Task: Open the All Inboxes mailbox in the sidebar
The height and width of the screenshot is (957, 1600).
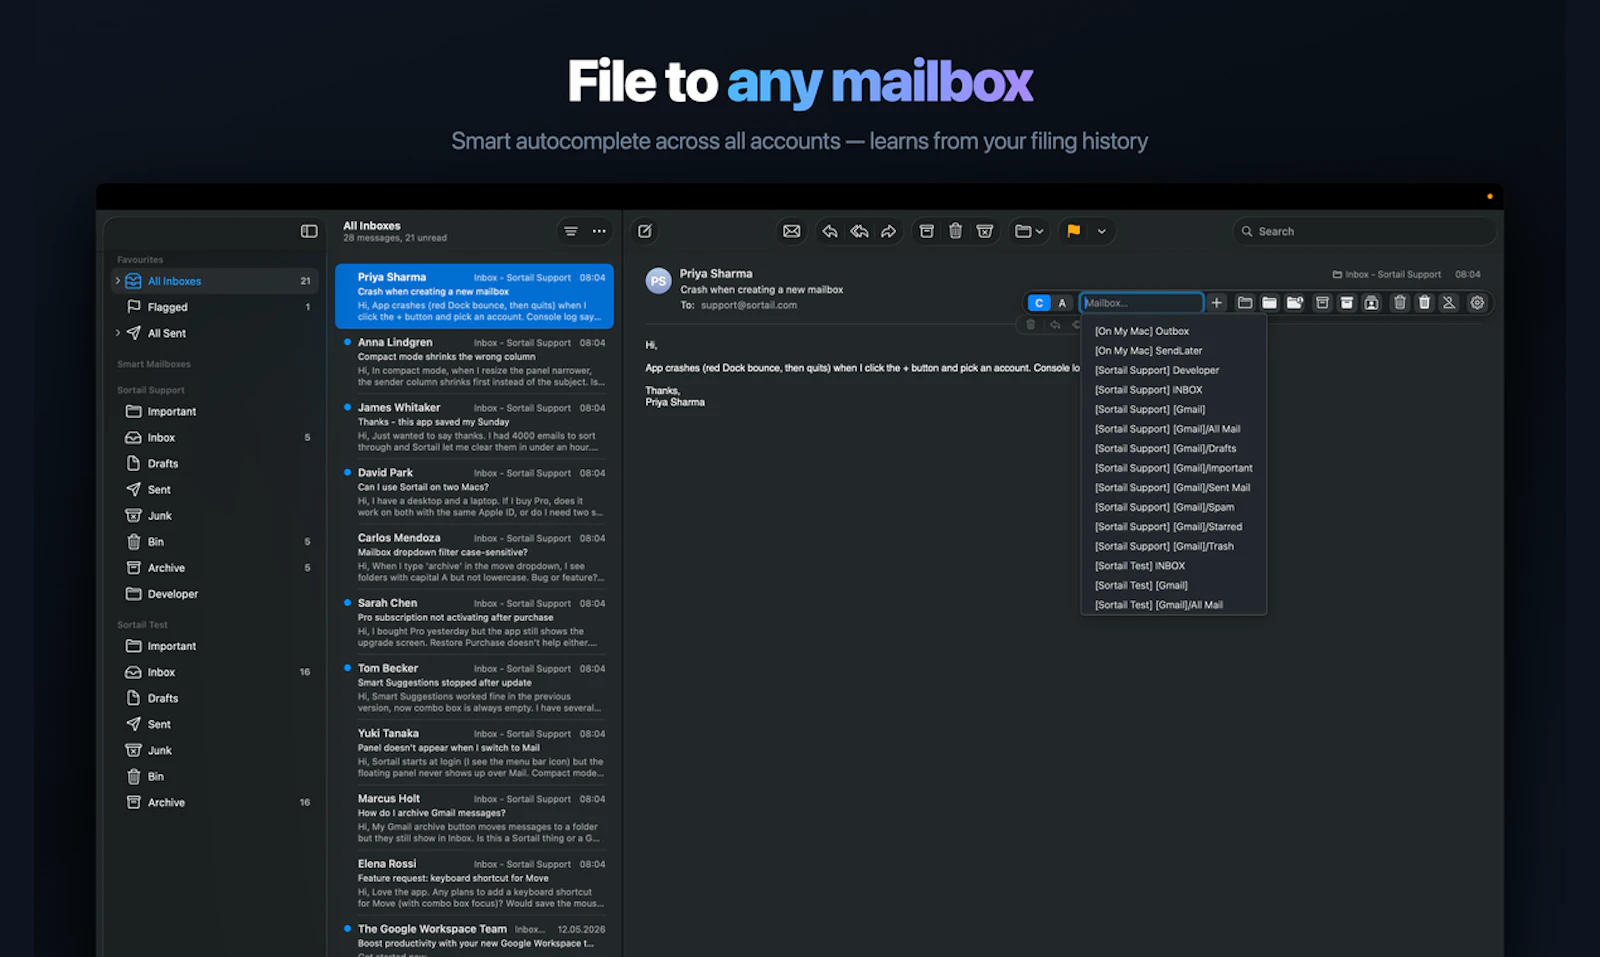Action: (214, 281)
